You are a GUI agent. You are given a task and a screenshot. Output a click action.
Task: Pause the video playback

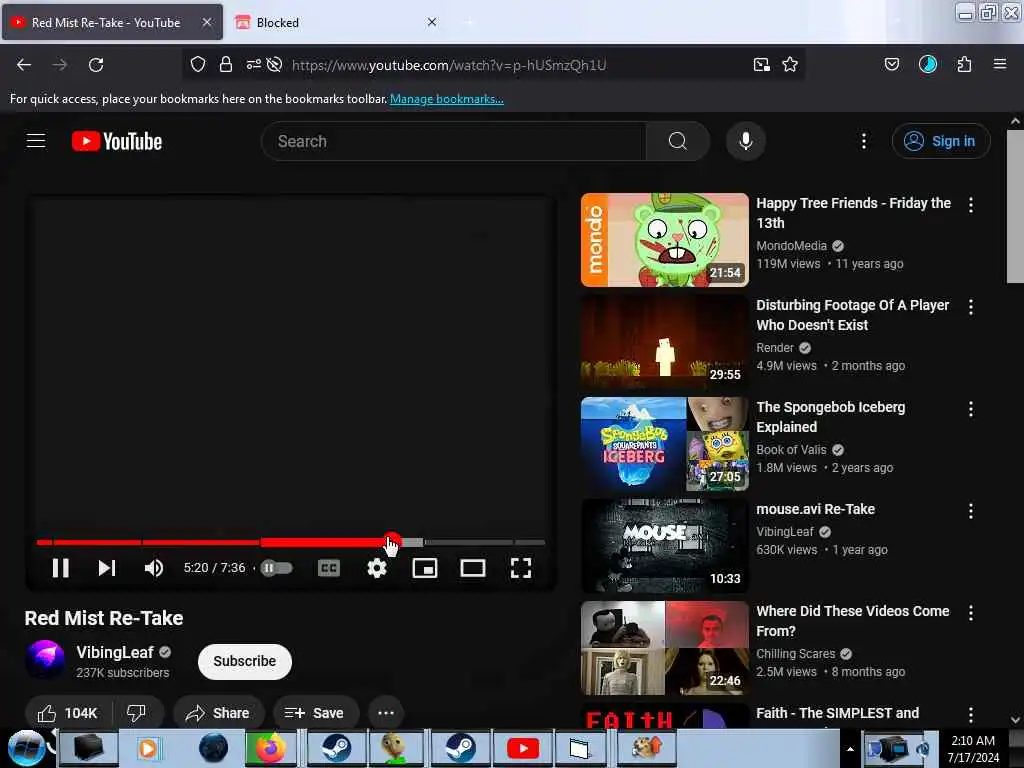(x=61, y=568)
